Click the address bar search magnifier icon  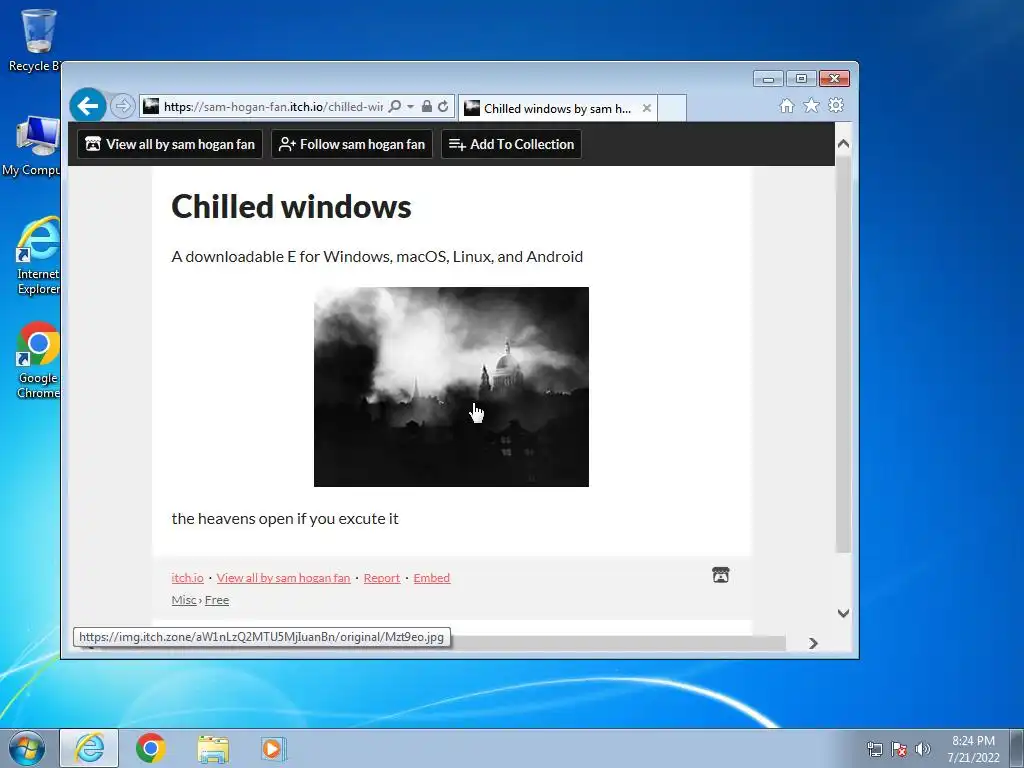point(394,106)
